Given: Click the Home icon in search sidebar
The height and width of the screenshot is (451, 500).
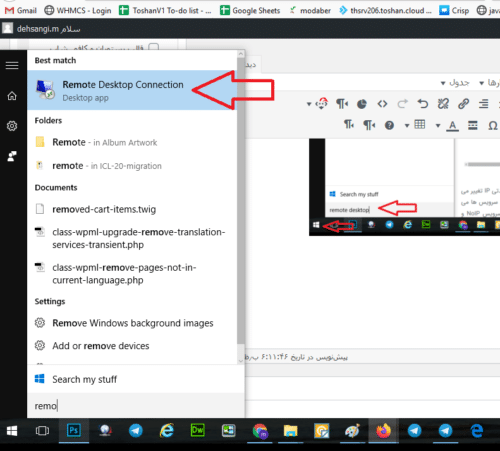Looking at the screenshot, I should [12, 96].
